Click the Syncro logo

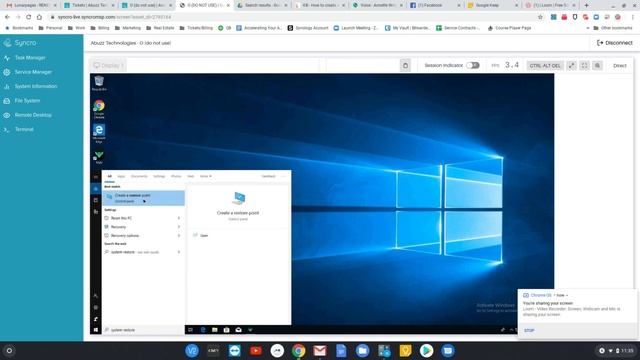[x=20, y=43]
